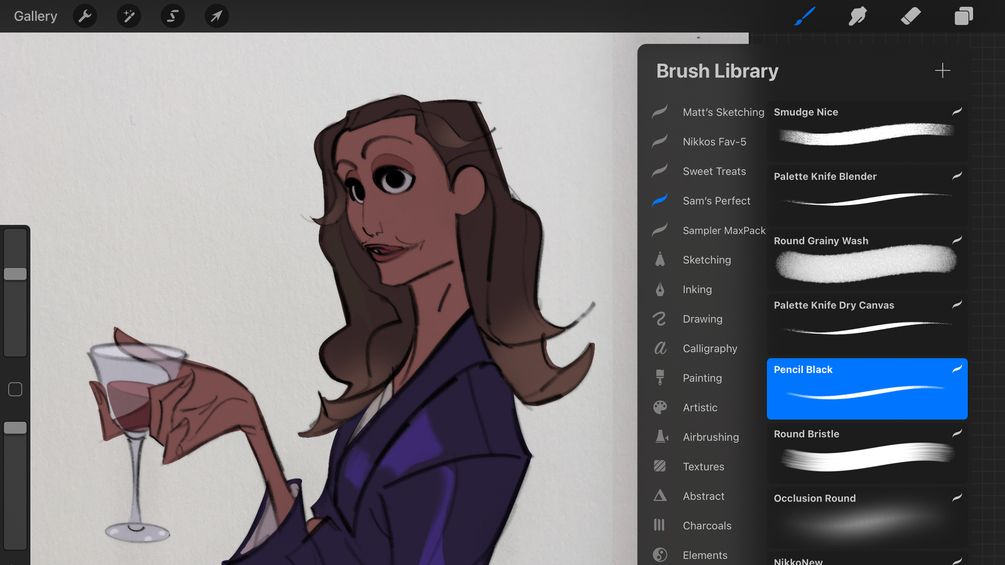Select the Smudge tool icon
1005x565 pixels.
(858, 16)
